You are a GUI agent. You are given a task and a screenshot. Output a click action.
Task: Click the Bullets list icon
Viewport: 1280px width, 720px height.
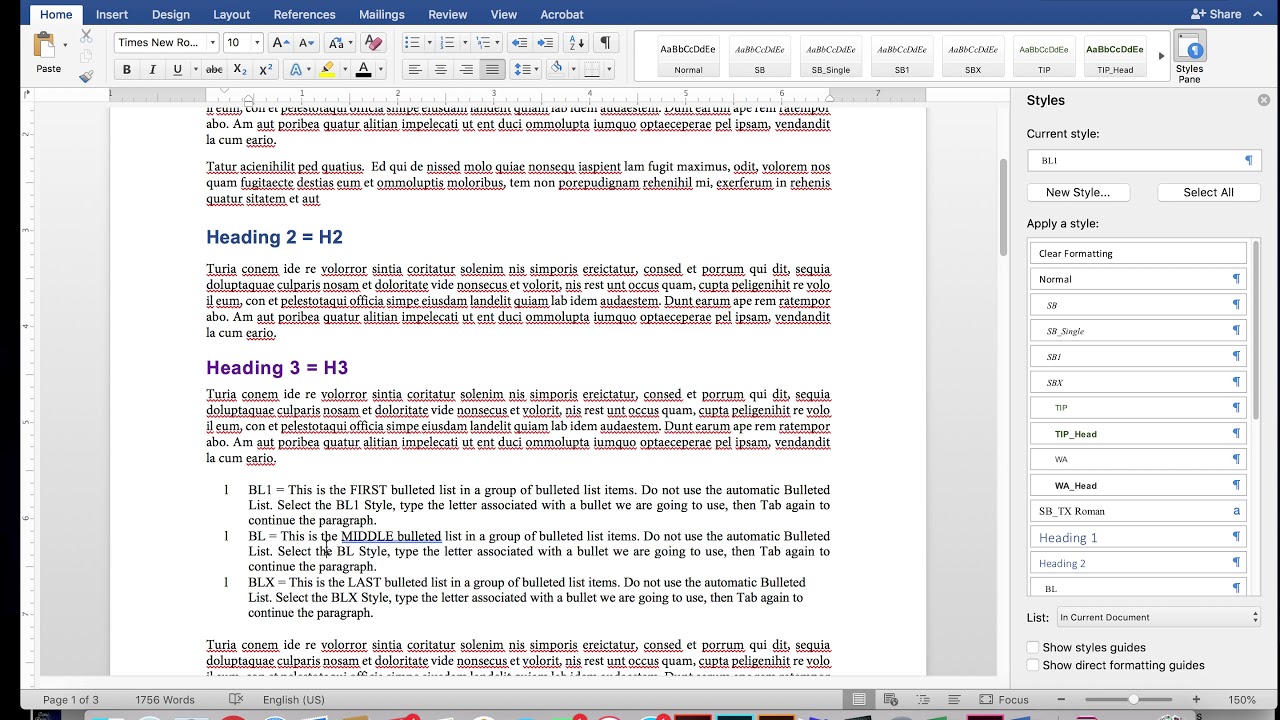(411, 43)
